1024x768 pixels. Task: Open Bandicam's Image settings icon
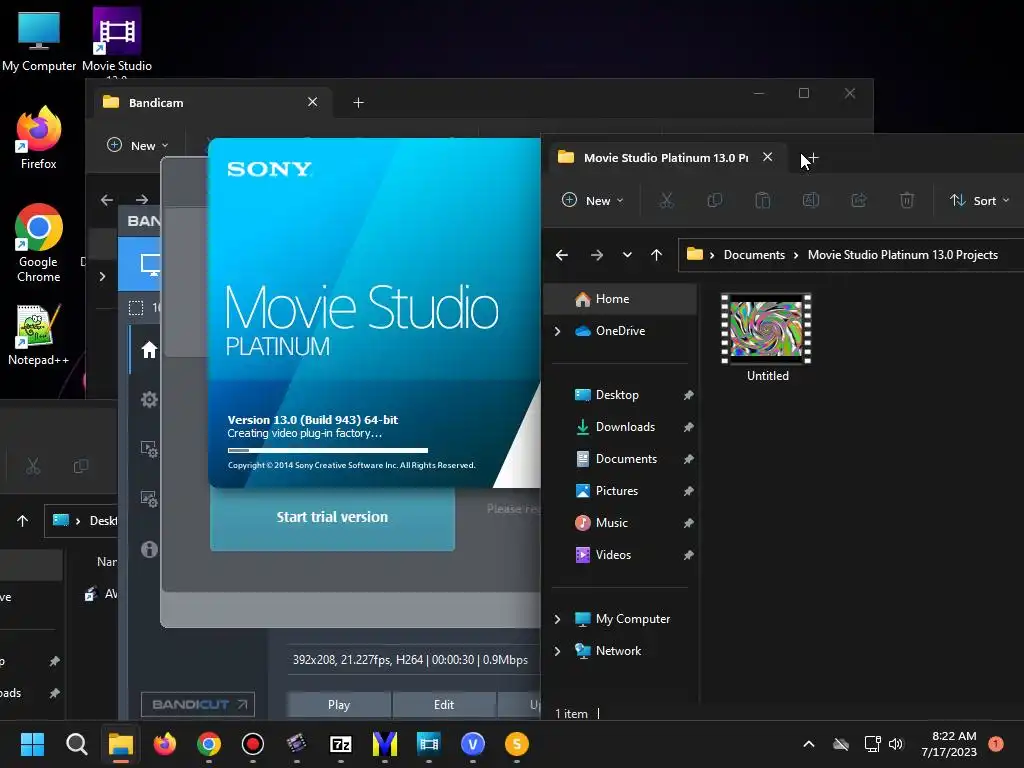click(149, 499)
